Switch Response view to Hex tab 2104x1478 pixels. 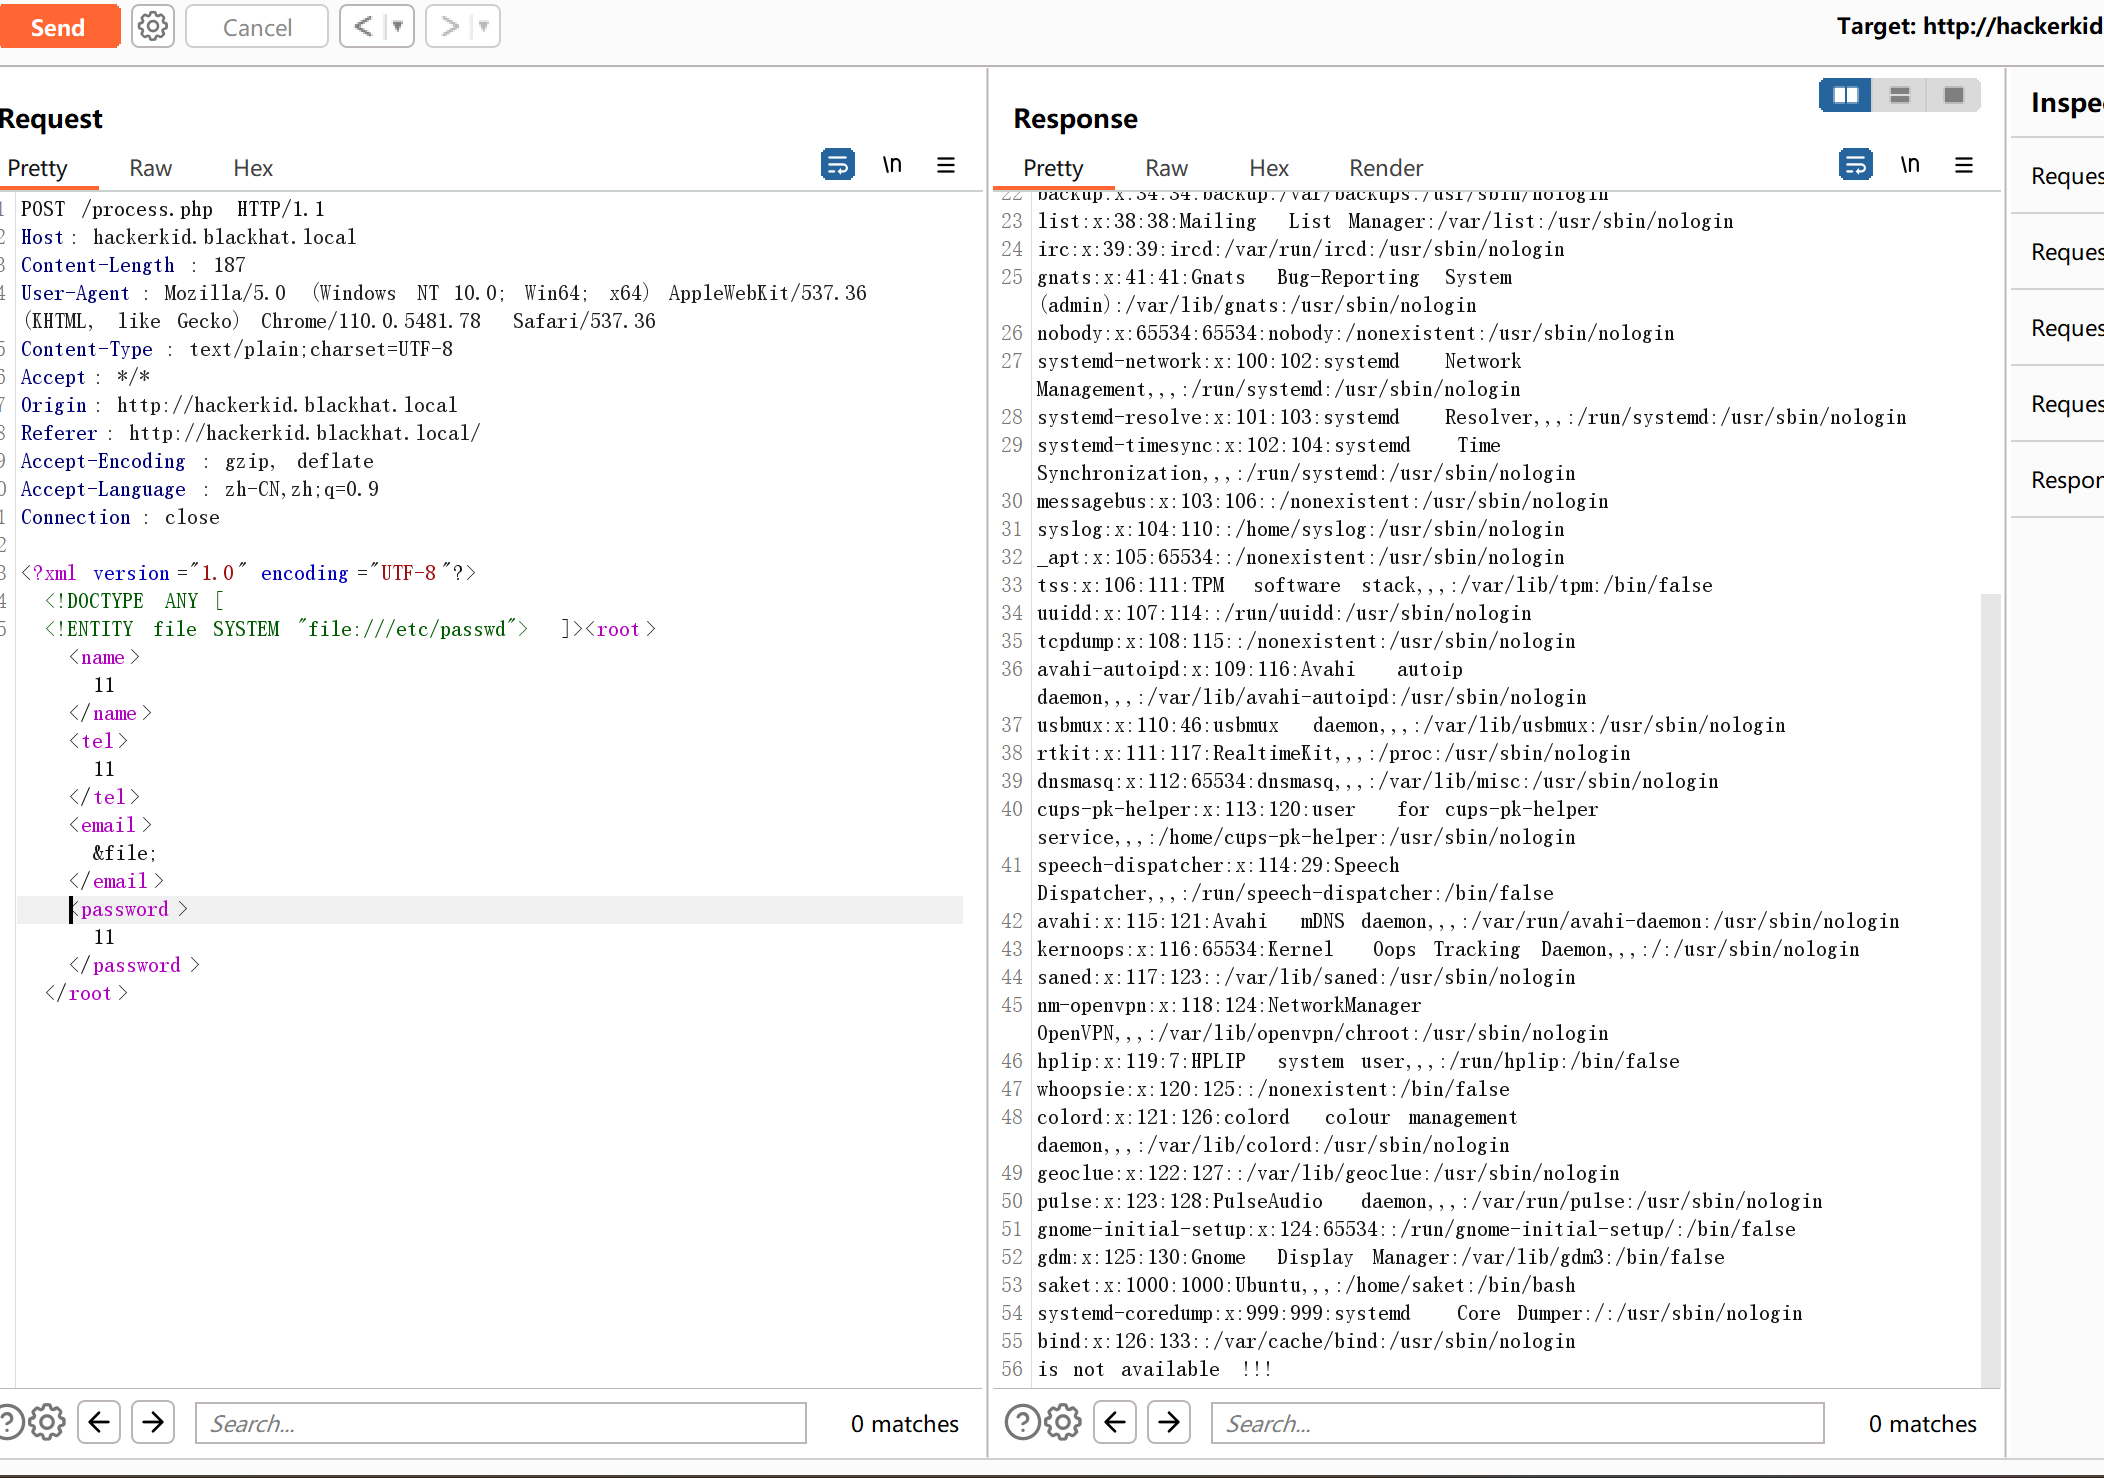pyautogui.click(x=1269, y=168)
